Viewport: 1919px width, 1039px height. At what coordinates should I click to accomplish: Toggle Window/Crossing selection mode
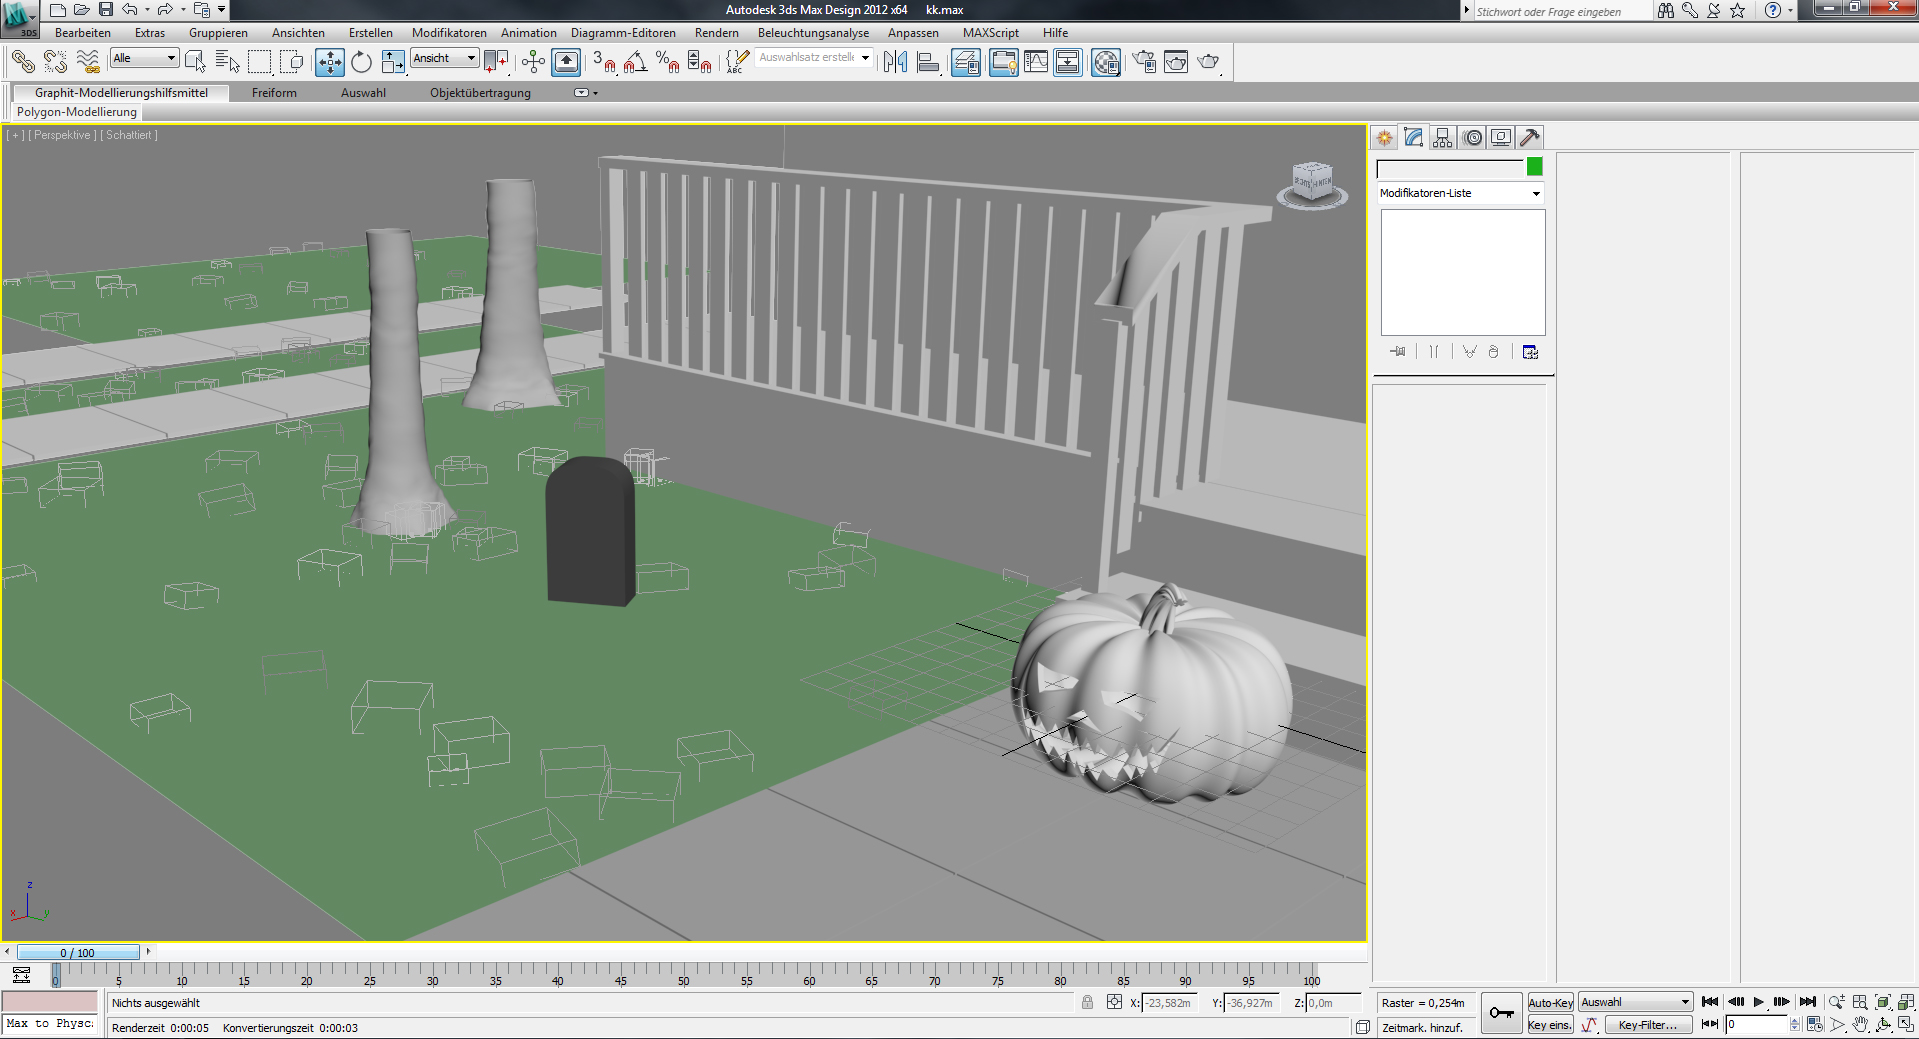pyautogui.click(x=292, y=62)
